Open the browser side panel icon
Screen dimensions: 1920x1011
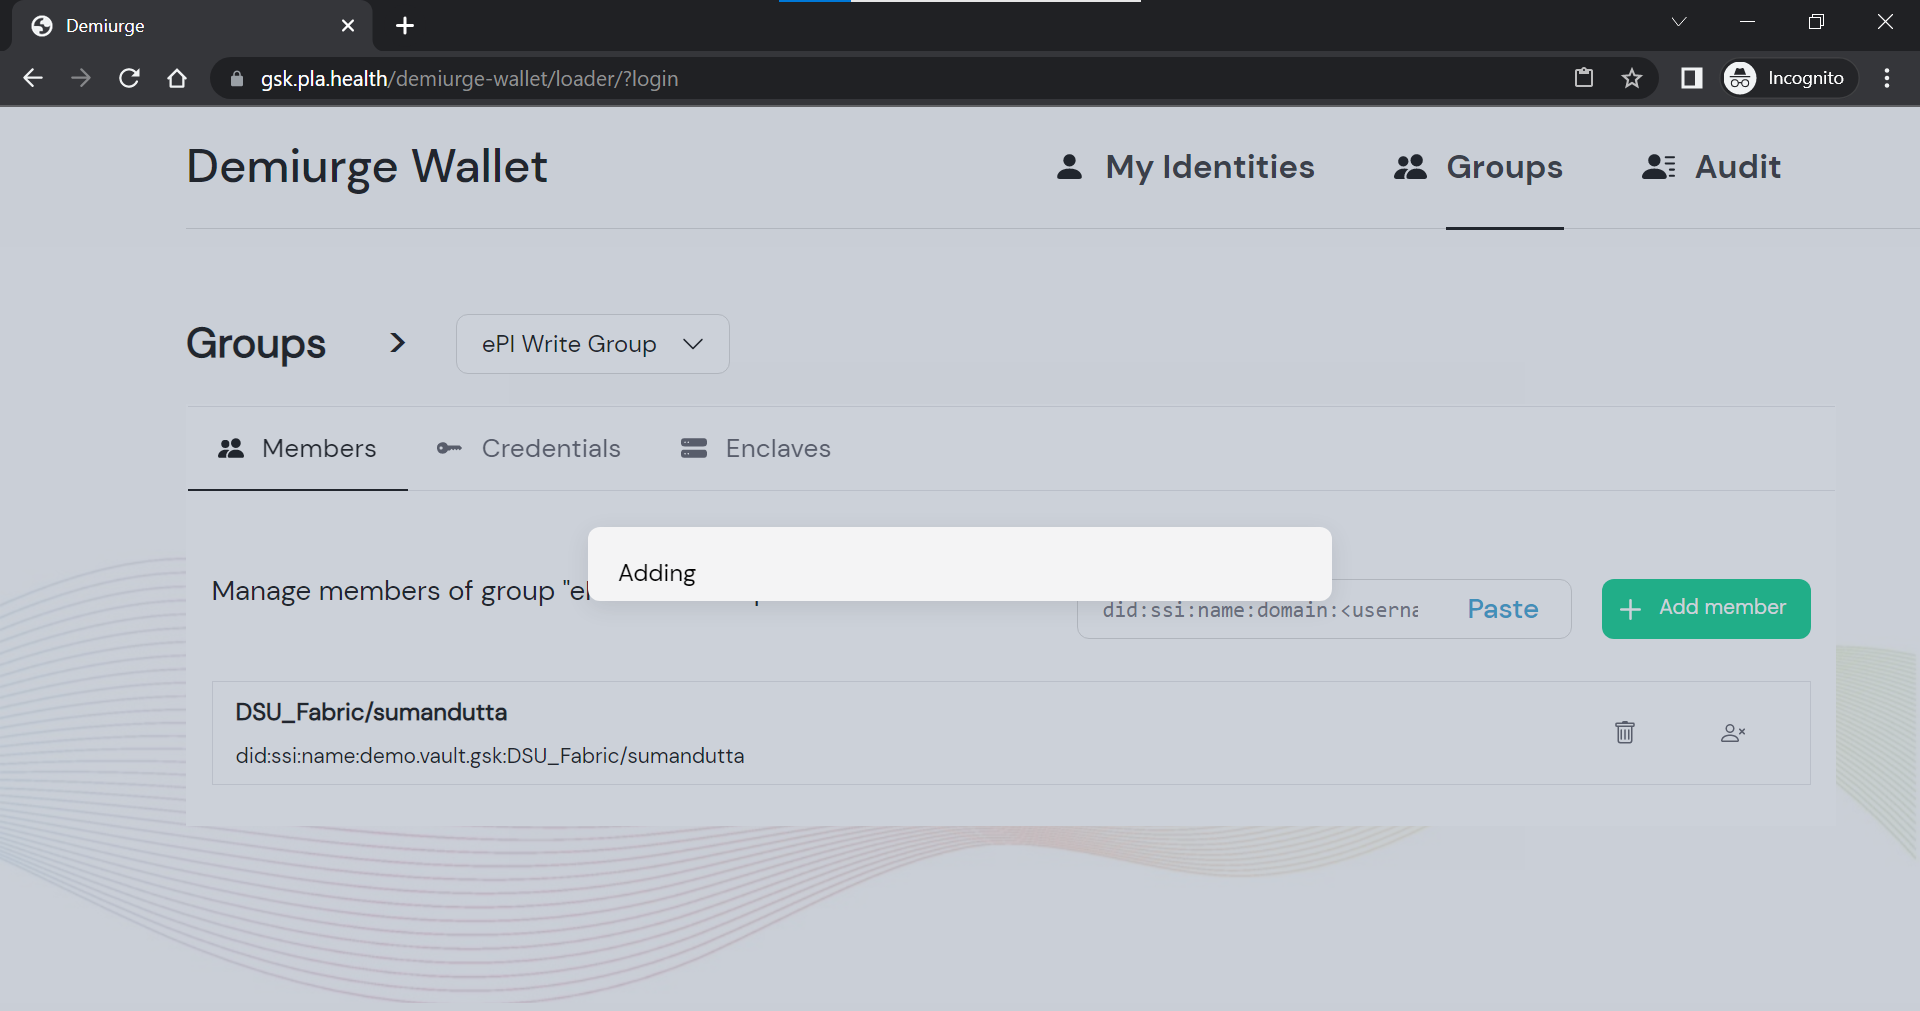point(1691,78)
